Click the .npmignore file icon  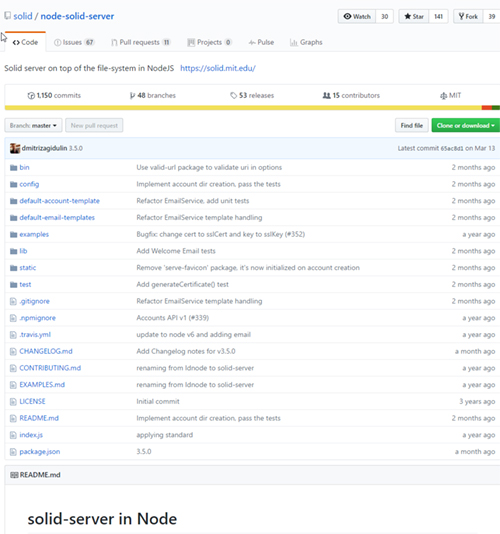click(13, 318)
